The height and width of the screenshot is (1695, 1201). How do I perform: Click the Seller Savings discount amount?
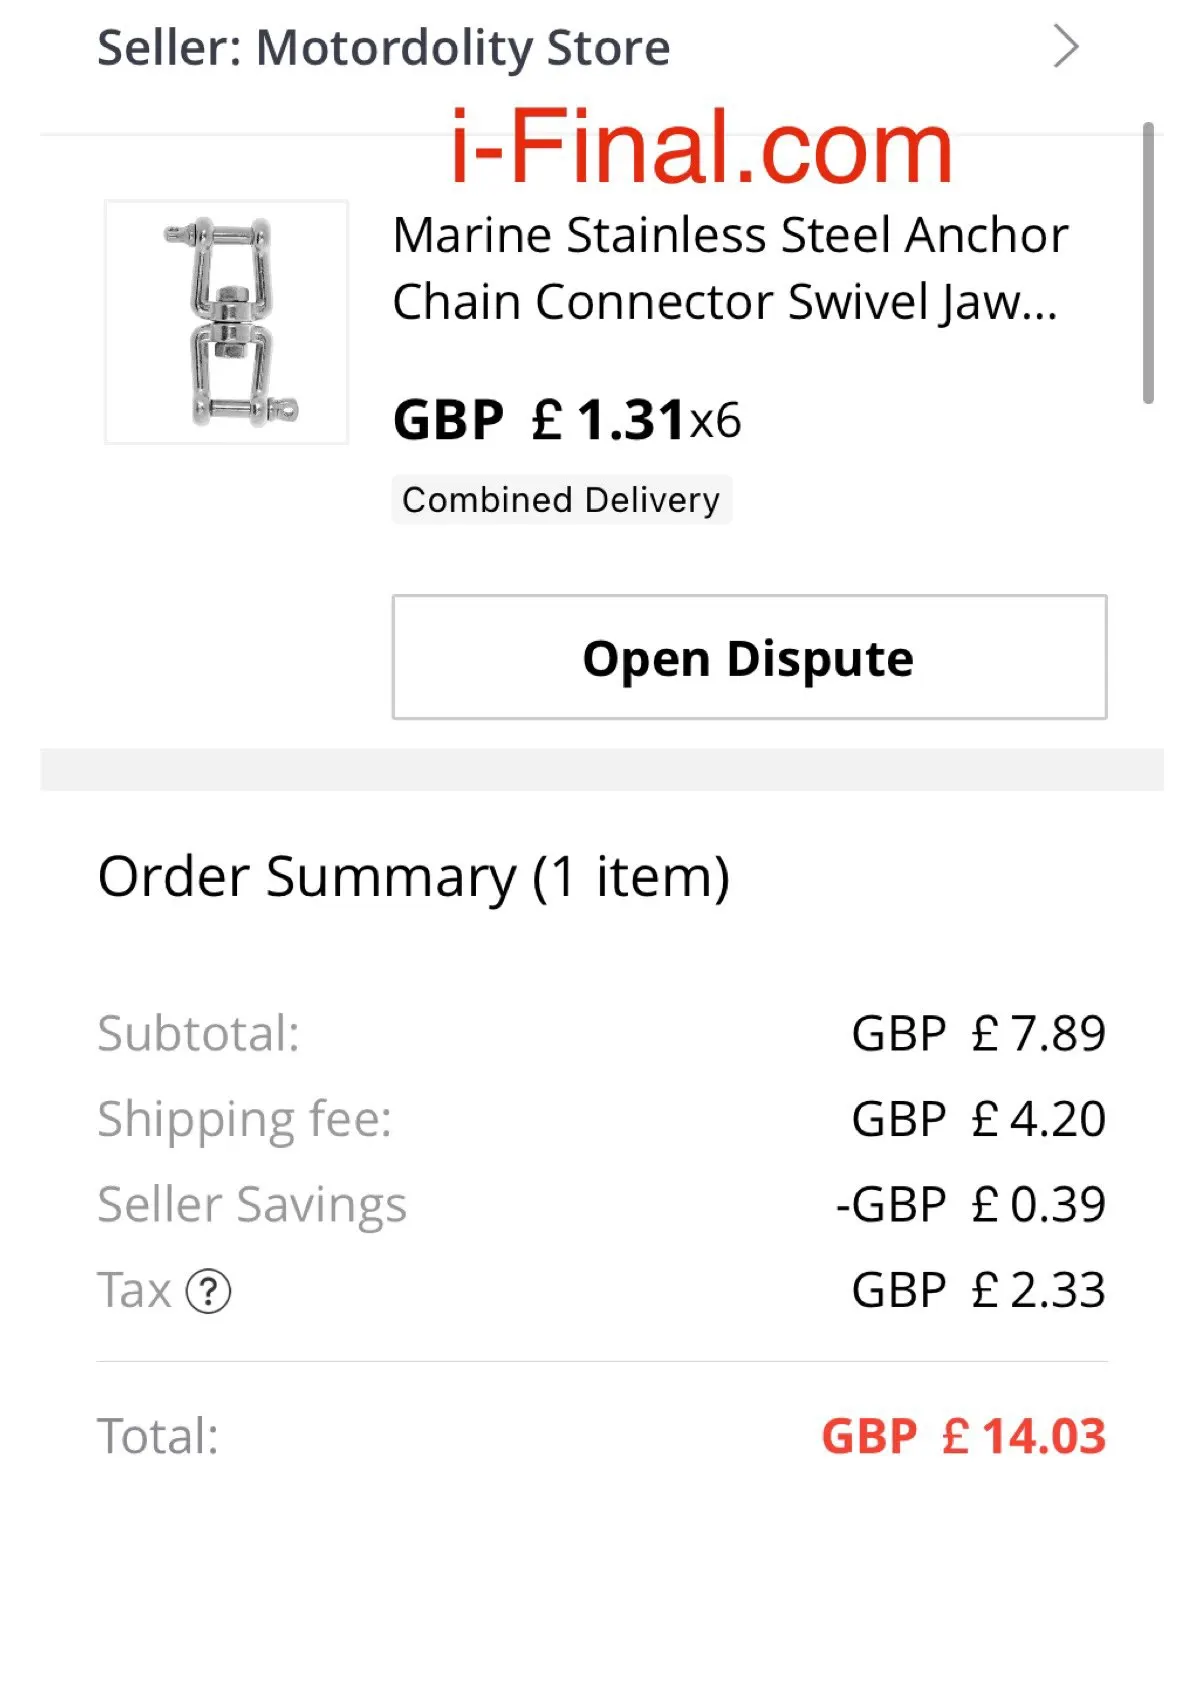point(970,1204)
